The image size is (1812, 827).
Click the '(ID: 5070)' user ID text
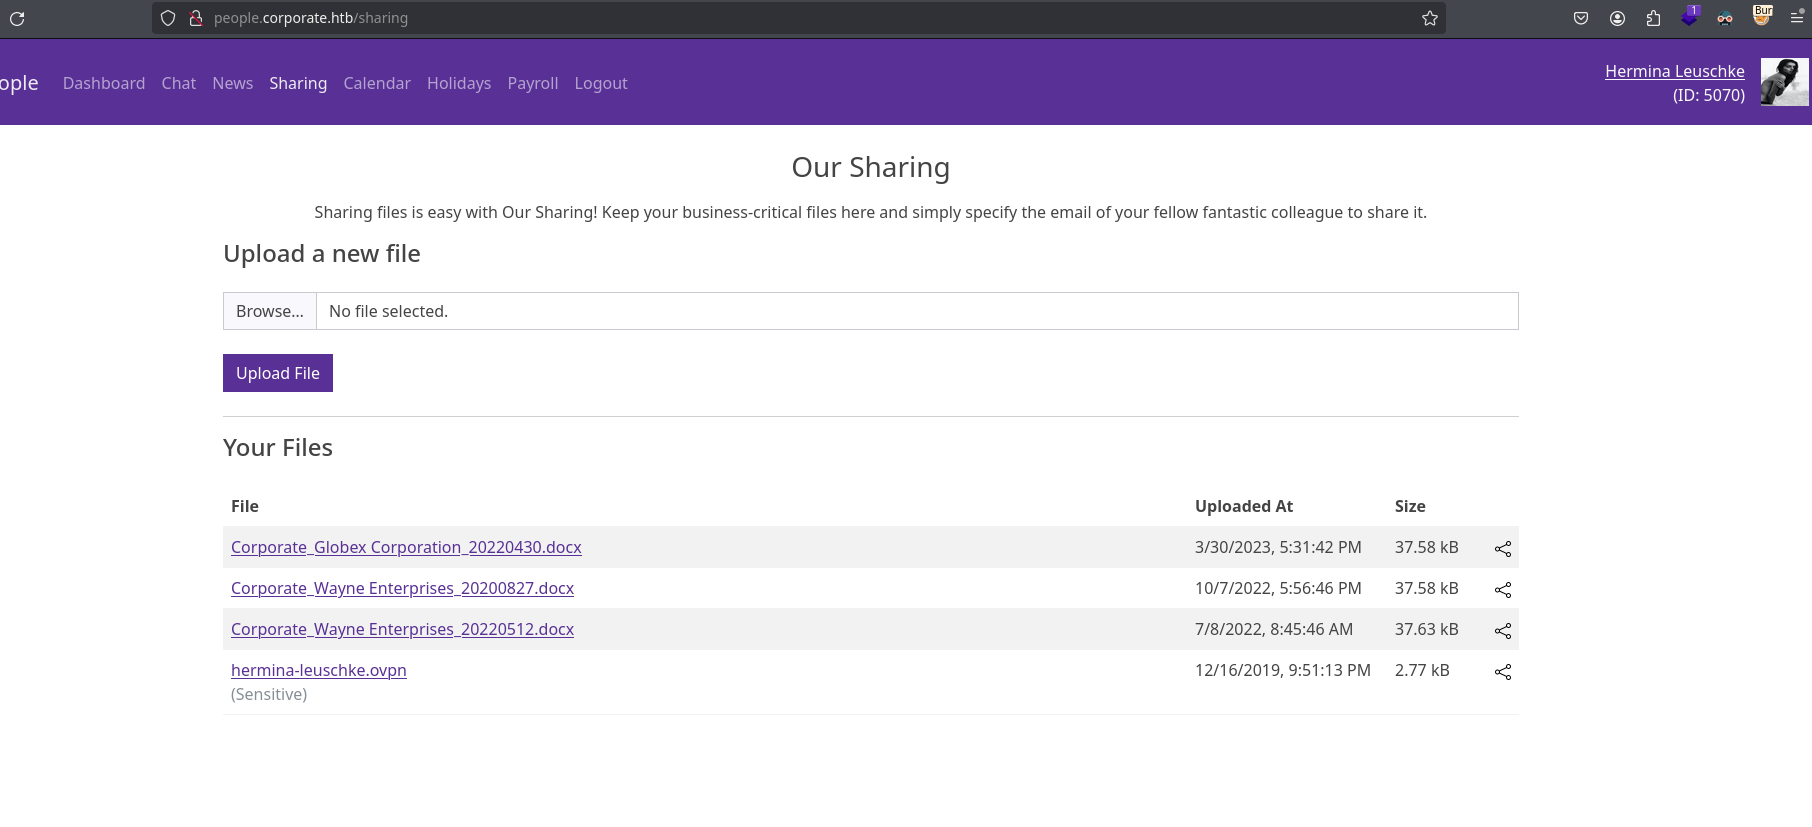[x=1709, y=95]
